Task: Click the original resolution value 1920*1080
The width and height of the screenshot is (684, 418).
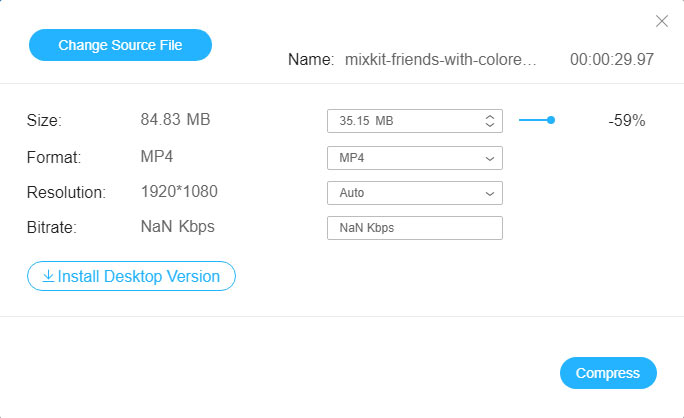Action: tap(179, 191)
